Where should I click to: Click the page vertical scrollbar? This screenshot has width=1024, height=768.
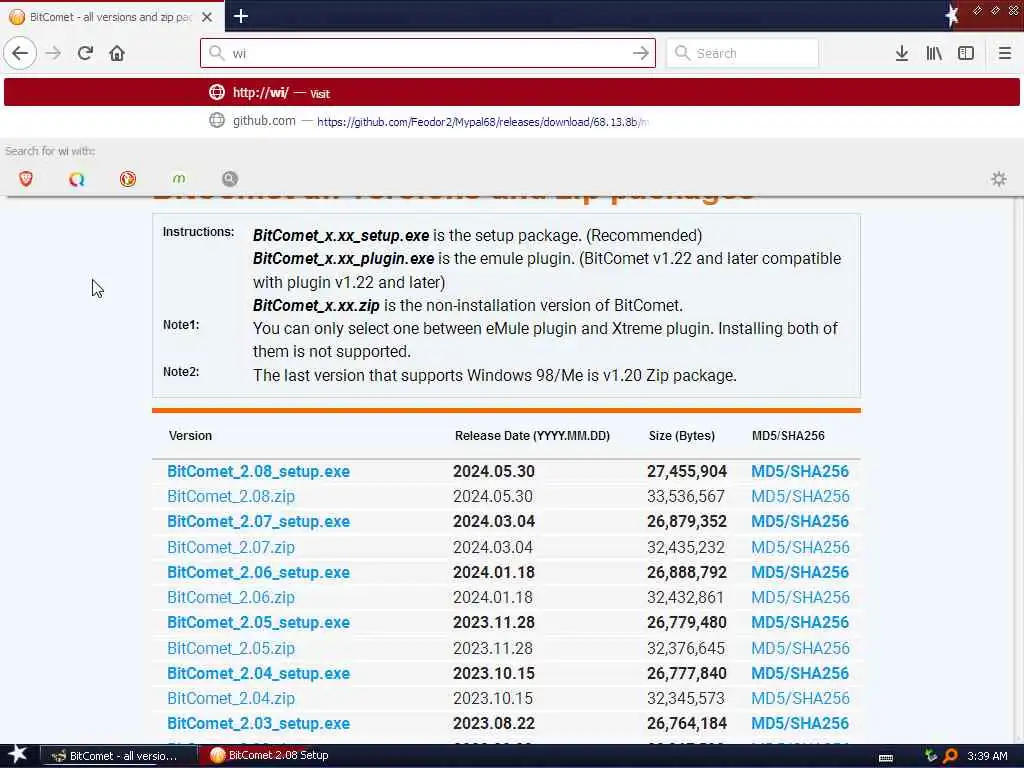pyautogui.click(x=1018, y=470)
